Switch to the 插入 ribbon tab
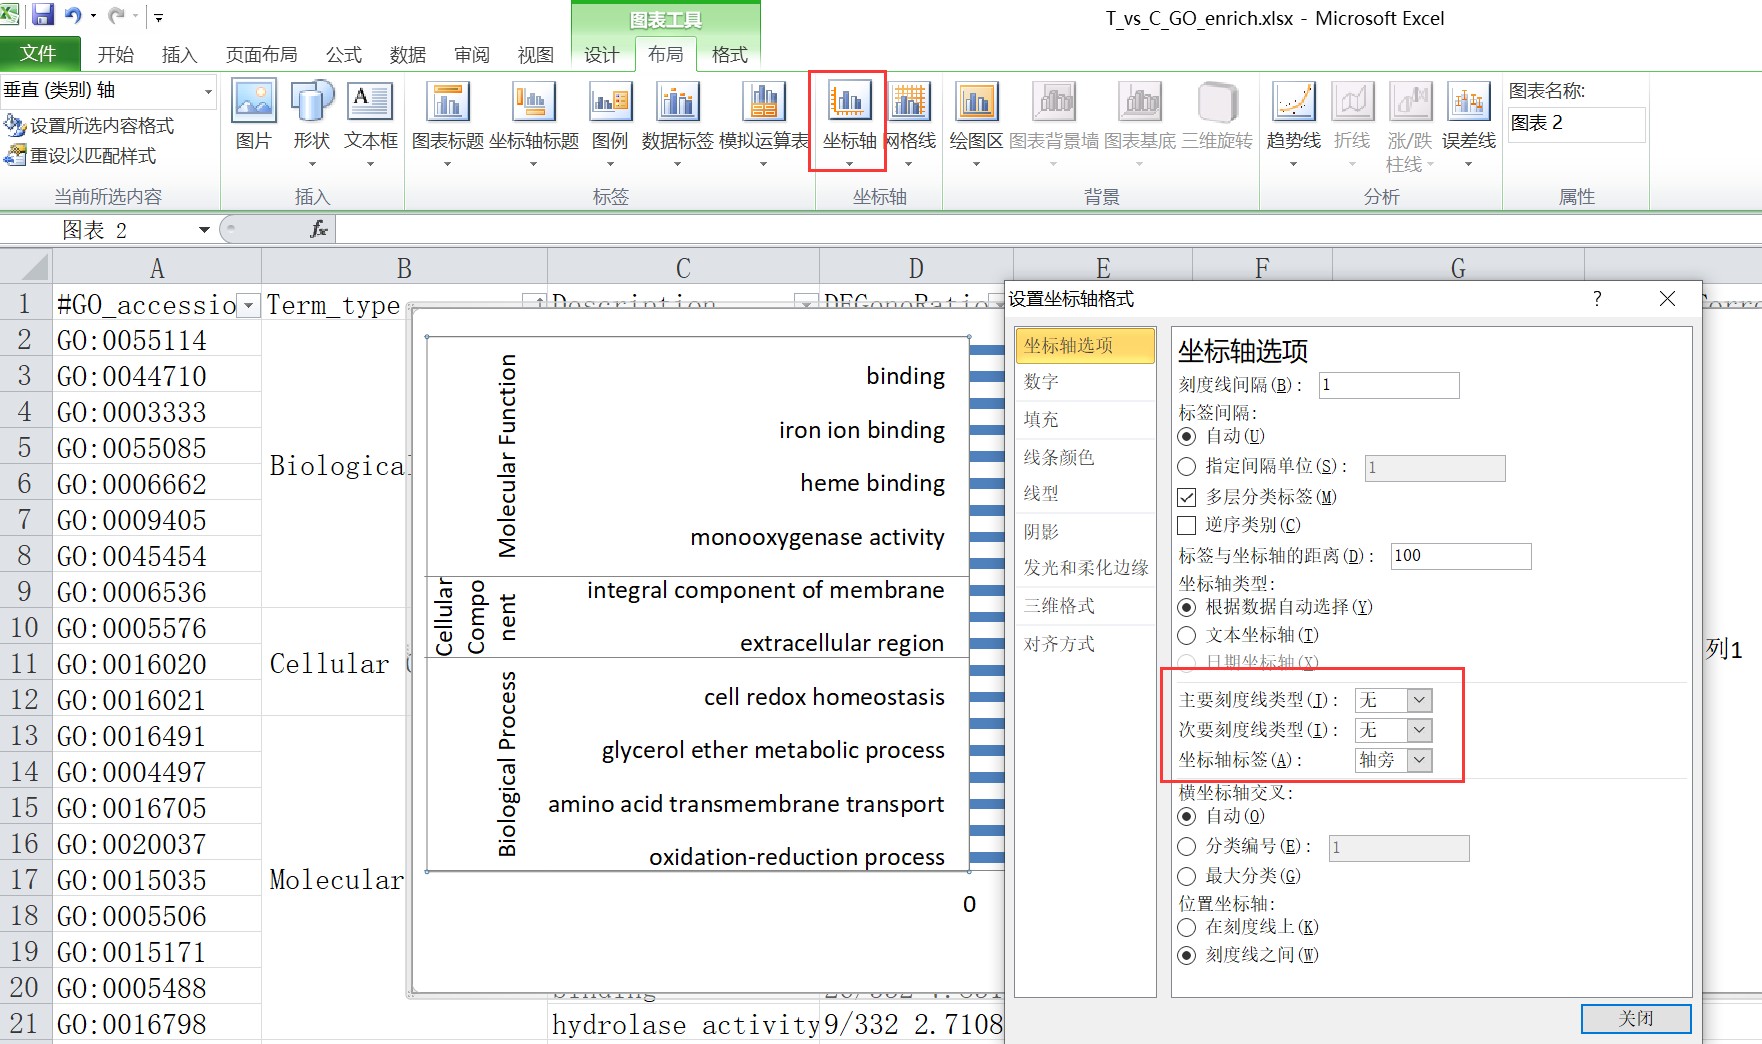Viewport: 1762px width, 1044px height. pyautogui.click(x=180, y=54)
